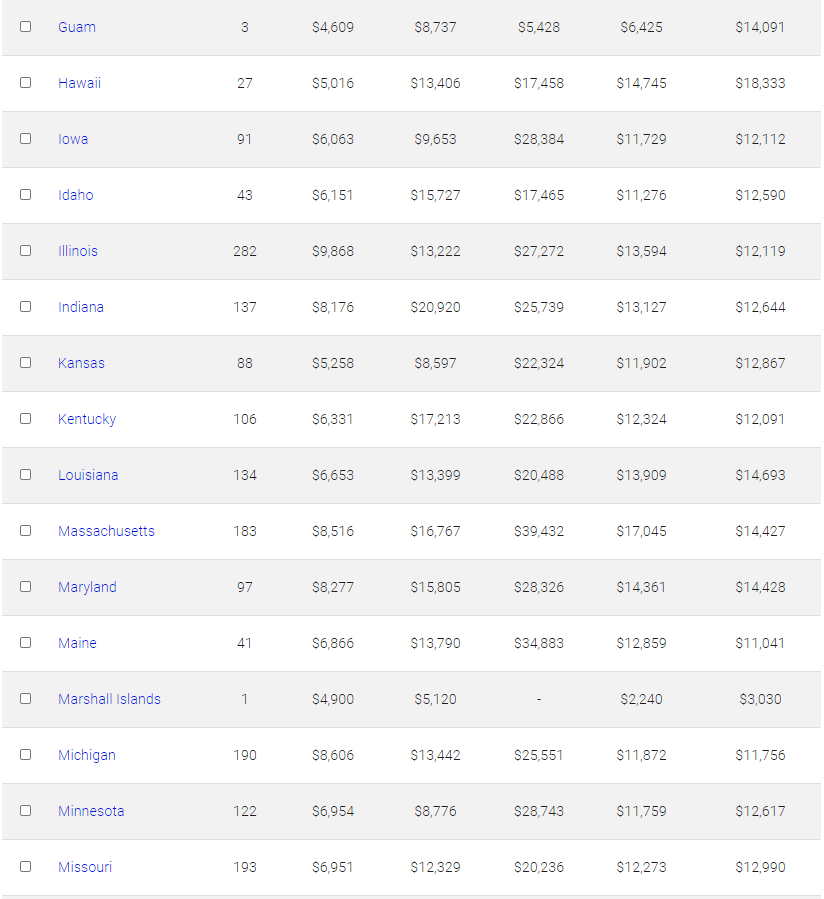Open the Hawaii state link
The height and width of the screenshot is (899, 824).
[x=79, y=83]
